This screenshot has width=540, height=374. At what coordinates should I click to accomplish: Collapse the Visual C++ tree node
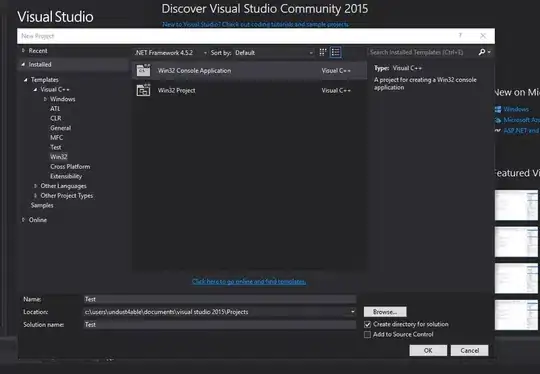(35, 90)
